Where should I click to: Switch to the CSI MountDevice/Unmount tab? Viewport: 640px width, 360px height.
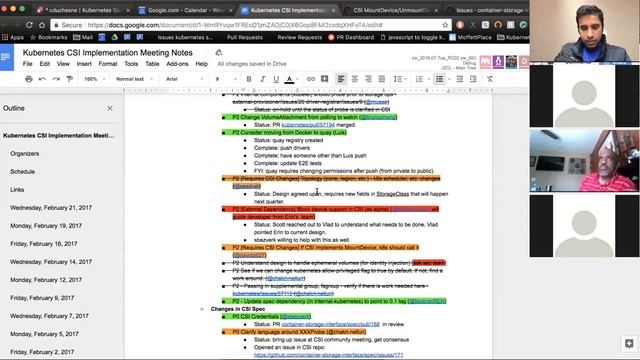tap(391, 10)
